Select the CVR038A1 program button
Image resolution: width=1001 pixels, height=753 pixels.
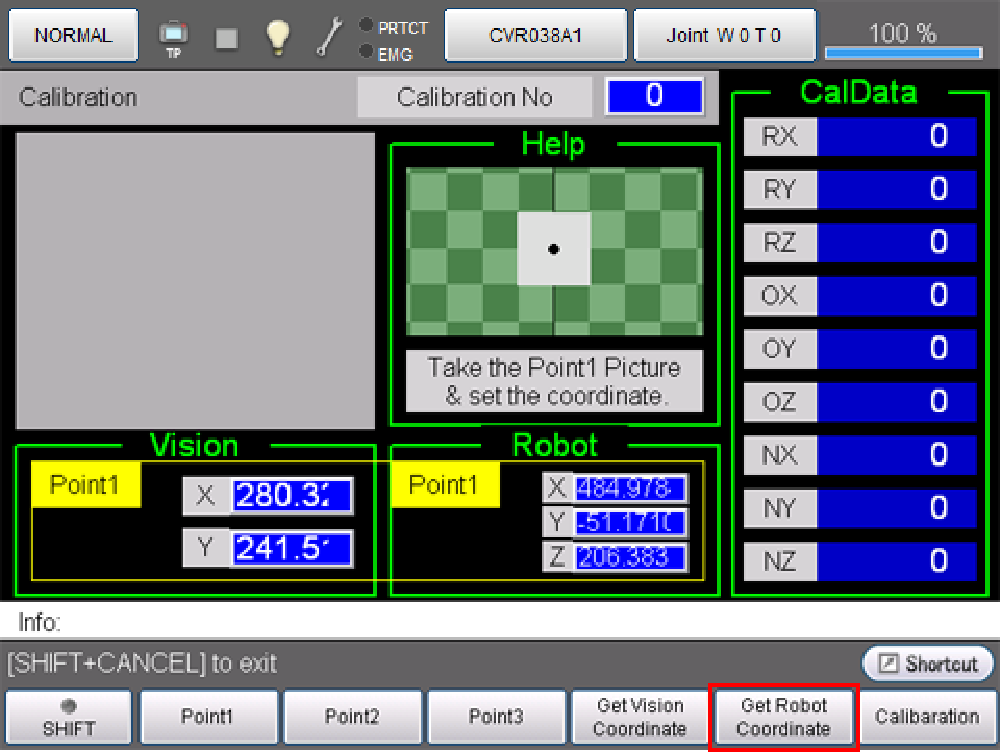click(x=535, y=36)
